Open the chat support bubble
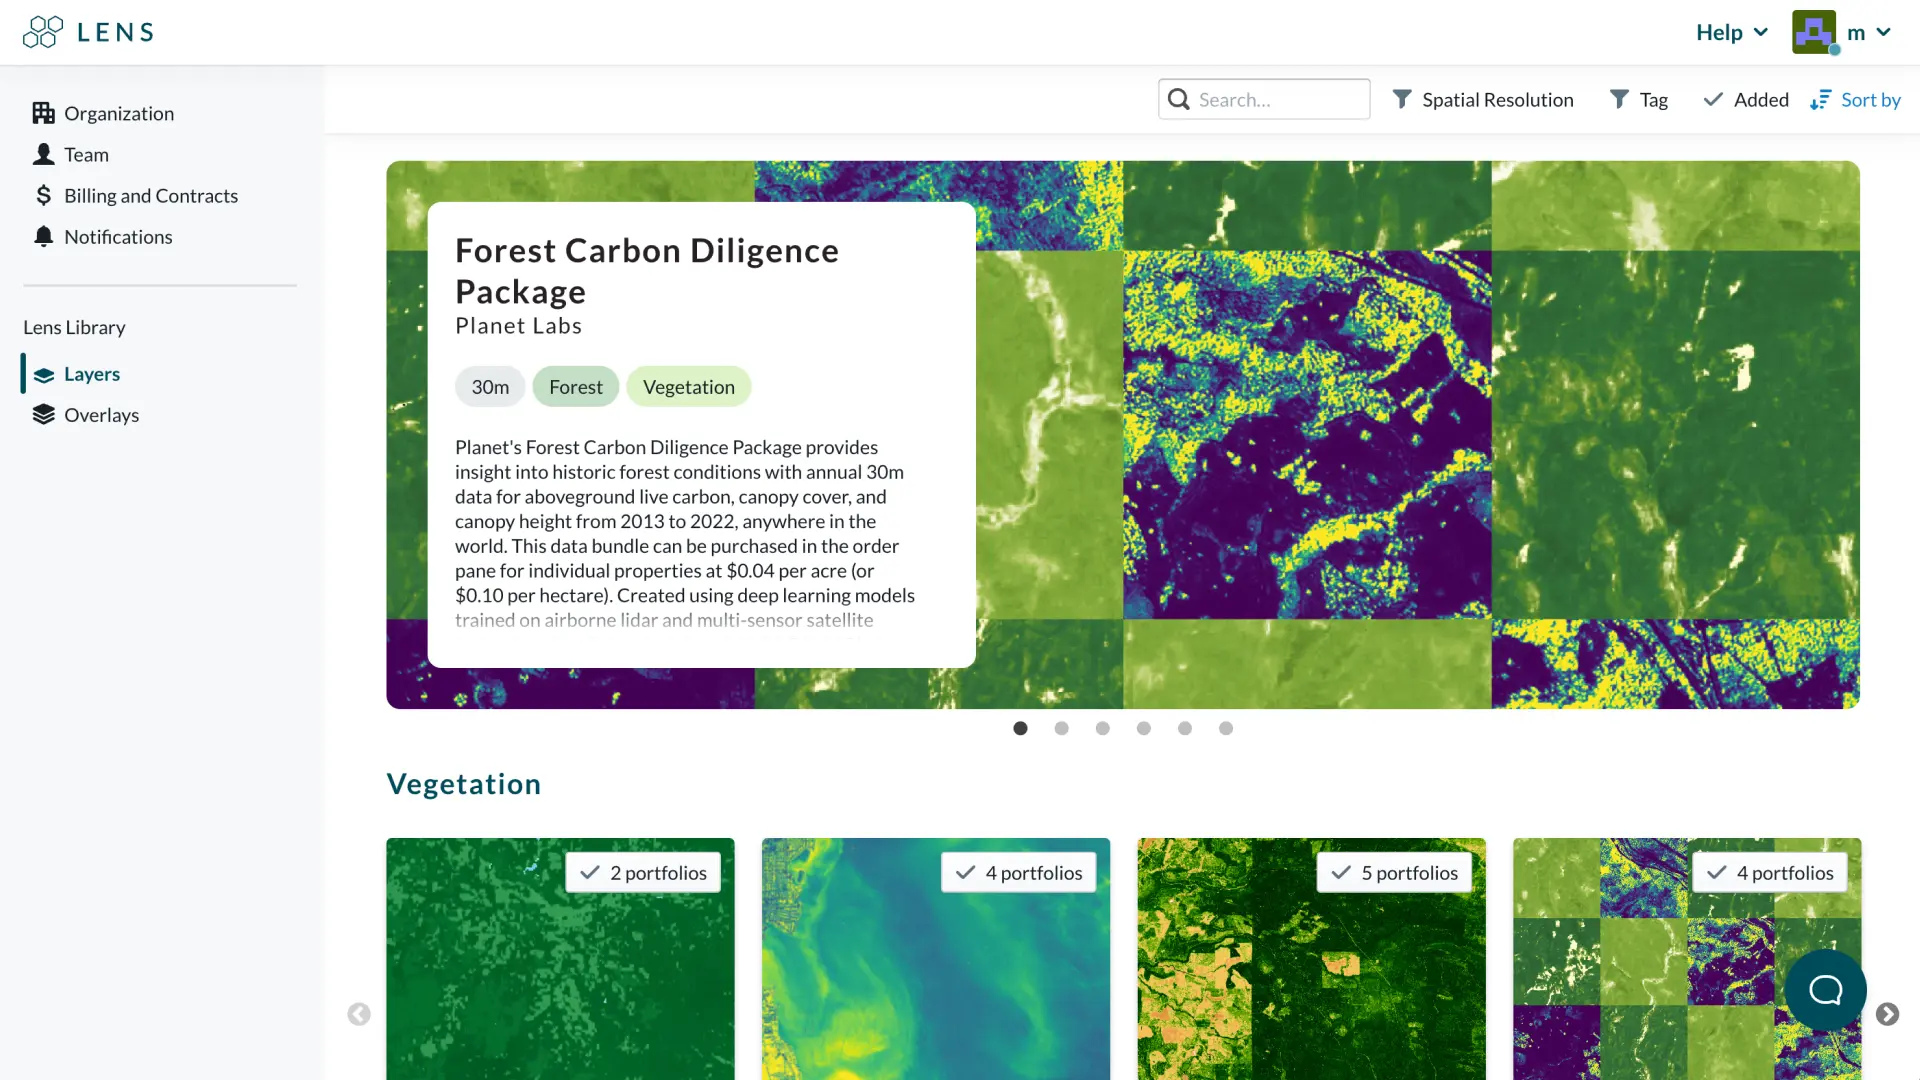The image size is (1920, 1080). (x=1825, y=990)
